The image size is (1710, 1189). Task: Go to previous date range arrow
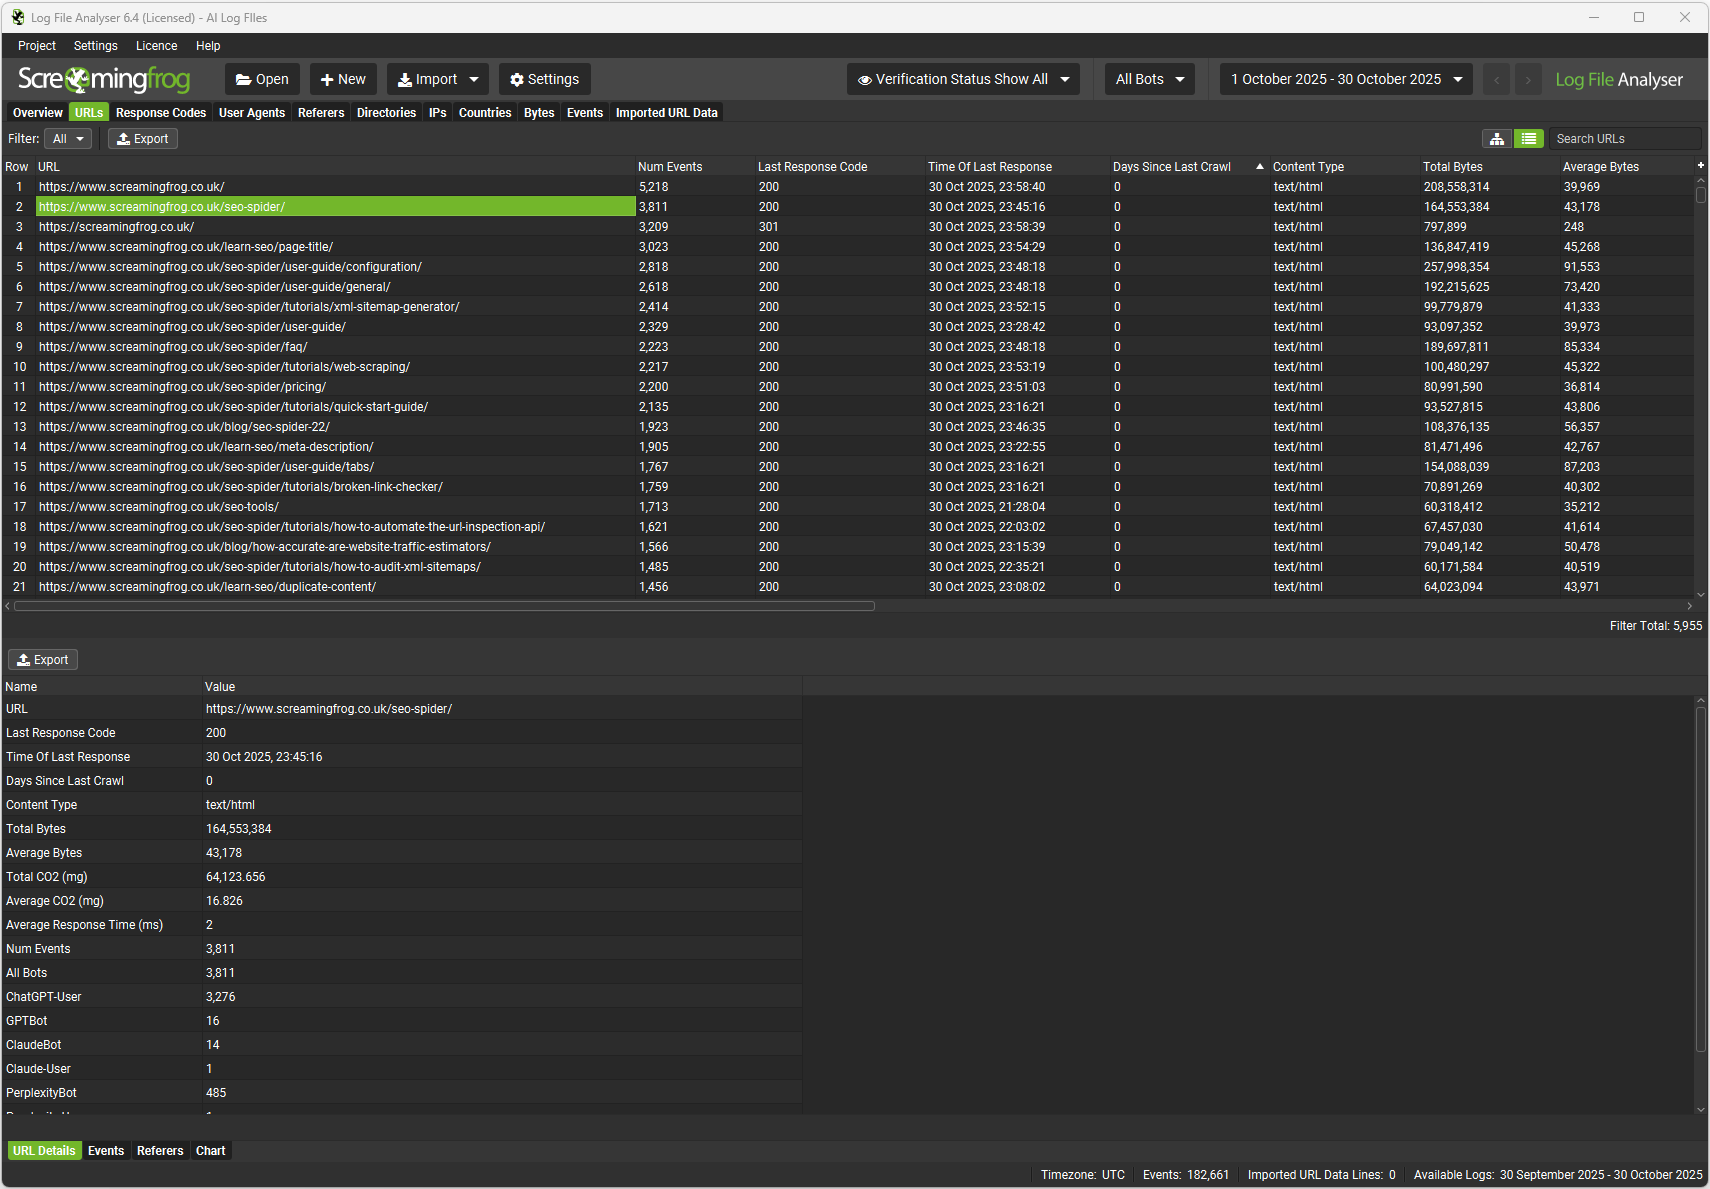(x=1496, y=80)
